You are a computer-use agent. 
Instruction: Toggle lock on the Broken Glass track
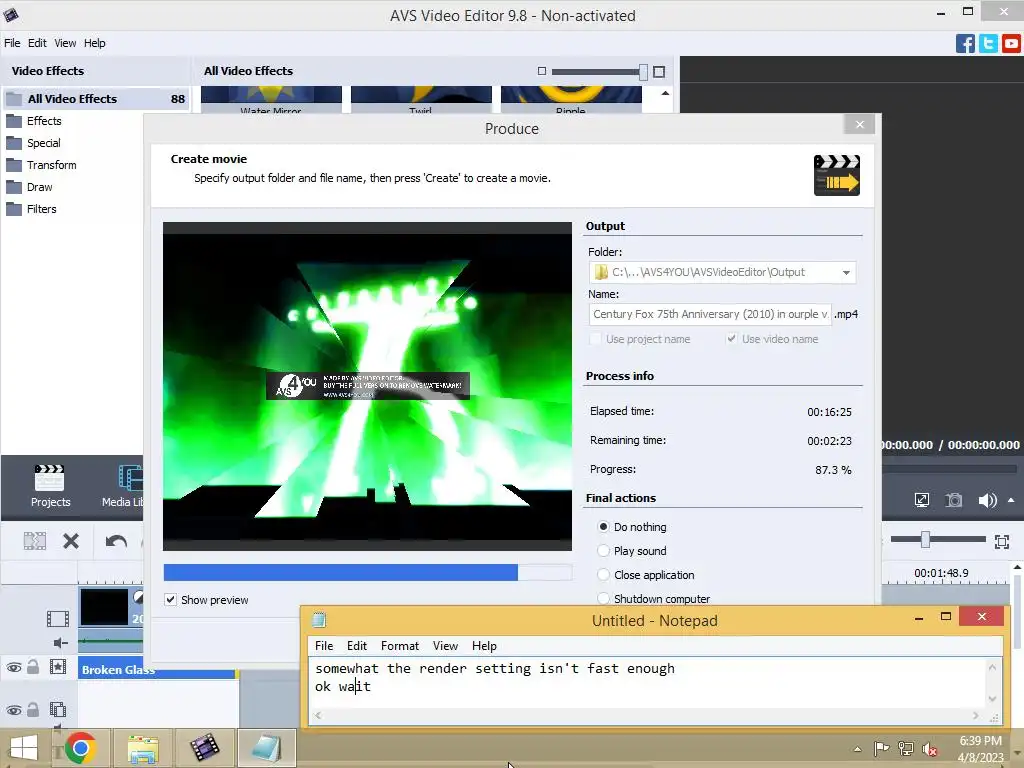coord(33,667)
